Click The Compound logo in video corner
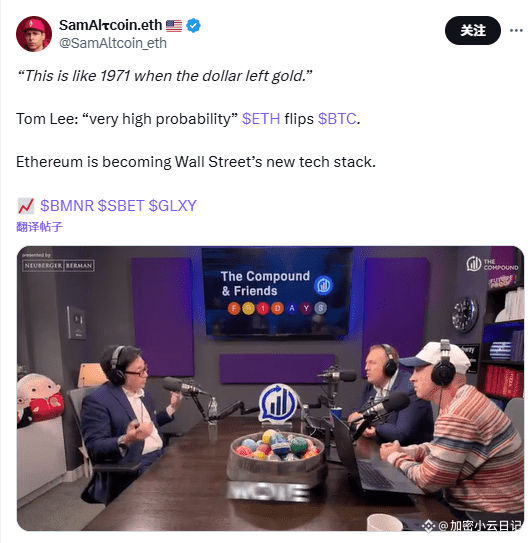Image resolution: width=530 pixels, height=543 pixels. (492, 265)
